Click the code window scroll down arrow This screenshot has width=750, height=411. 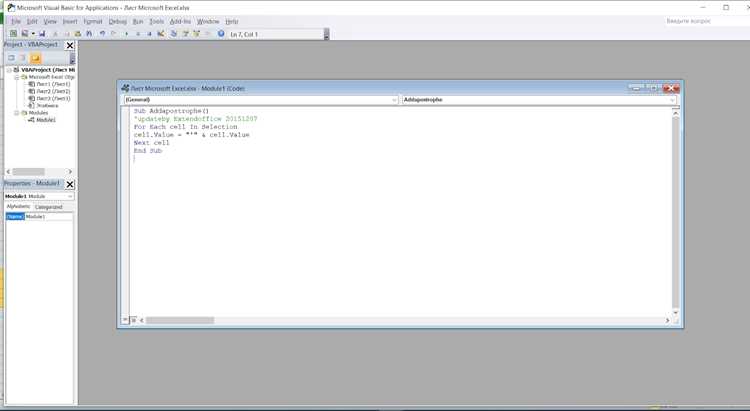click(675, 312)
